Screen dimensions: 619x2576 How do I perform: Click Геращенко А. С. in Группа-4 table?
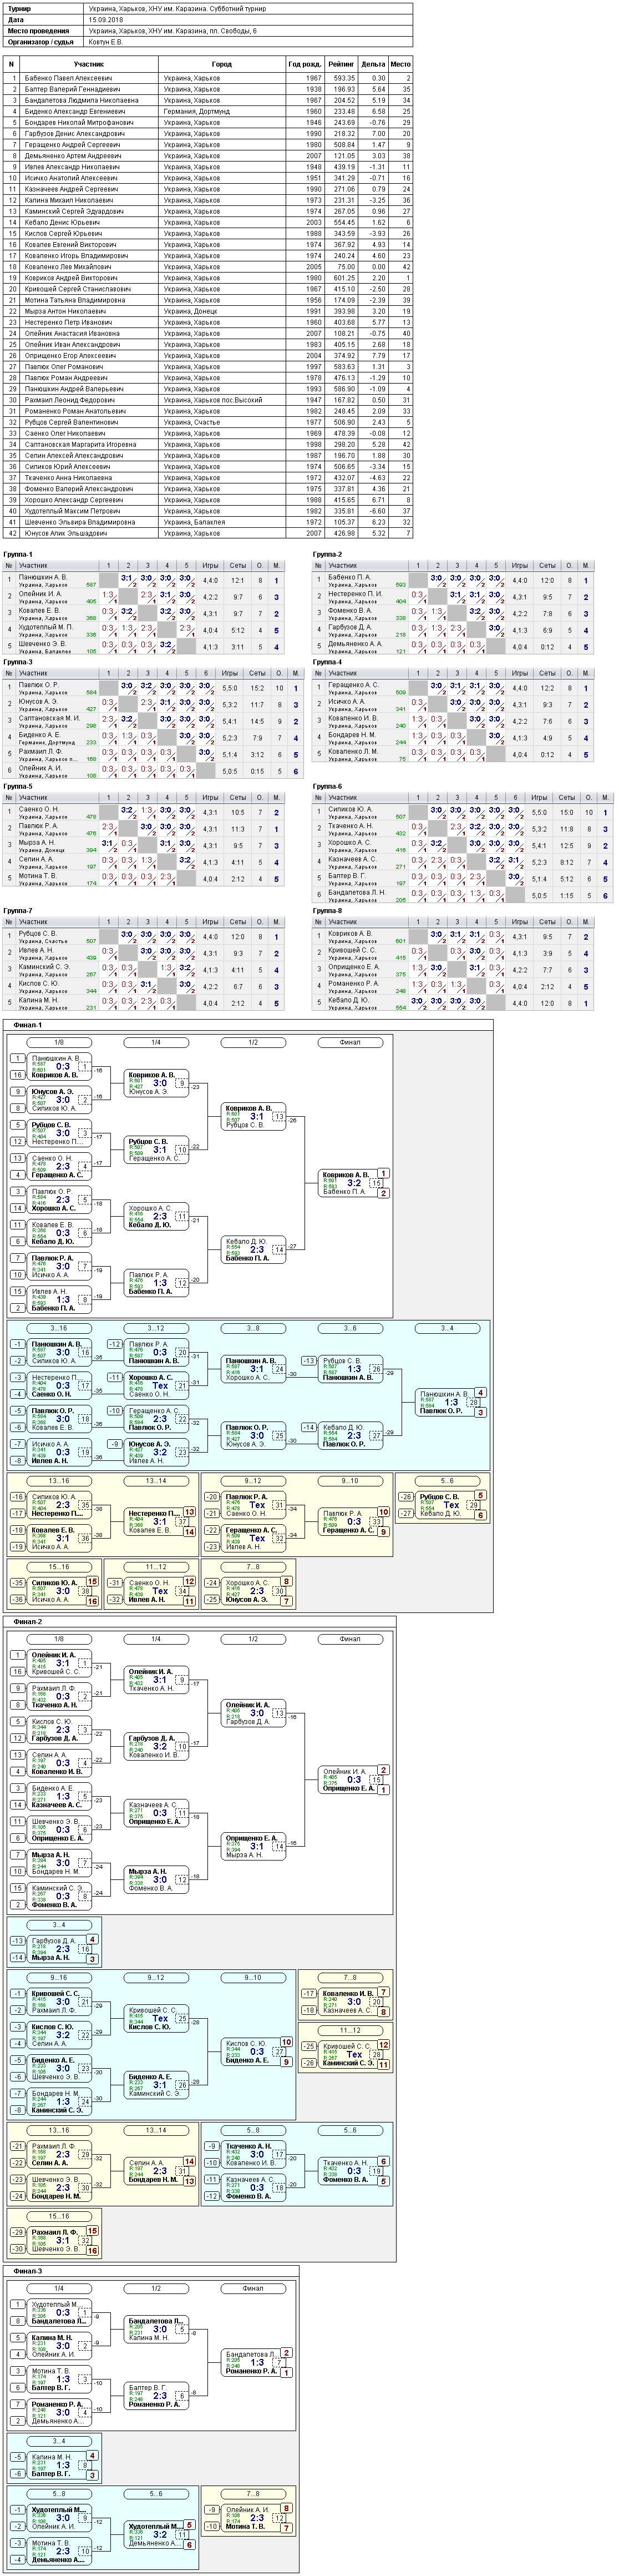[353, 685]
